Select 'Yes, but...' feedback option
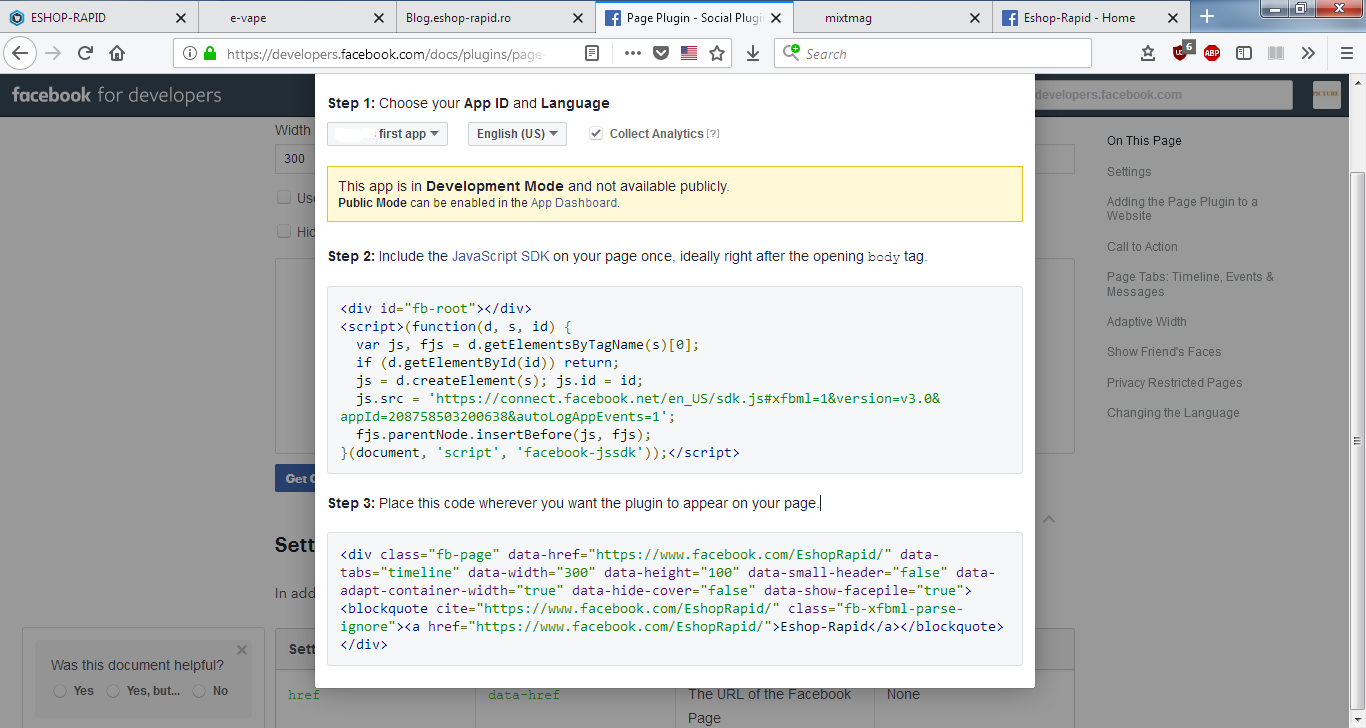Viewport: 1366px width, 728px height. tap(113, 691)
